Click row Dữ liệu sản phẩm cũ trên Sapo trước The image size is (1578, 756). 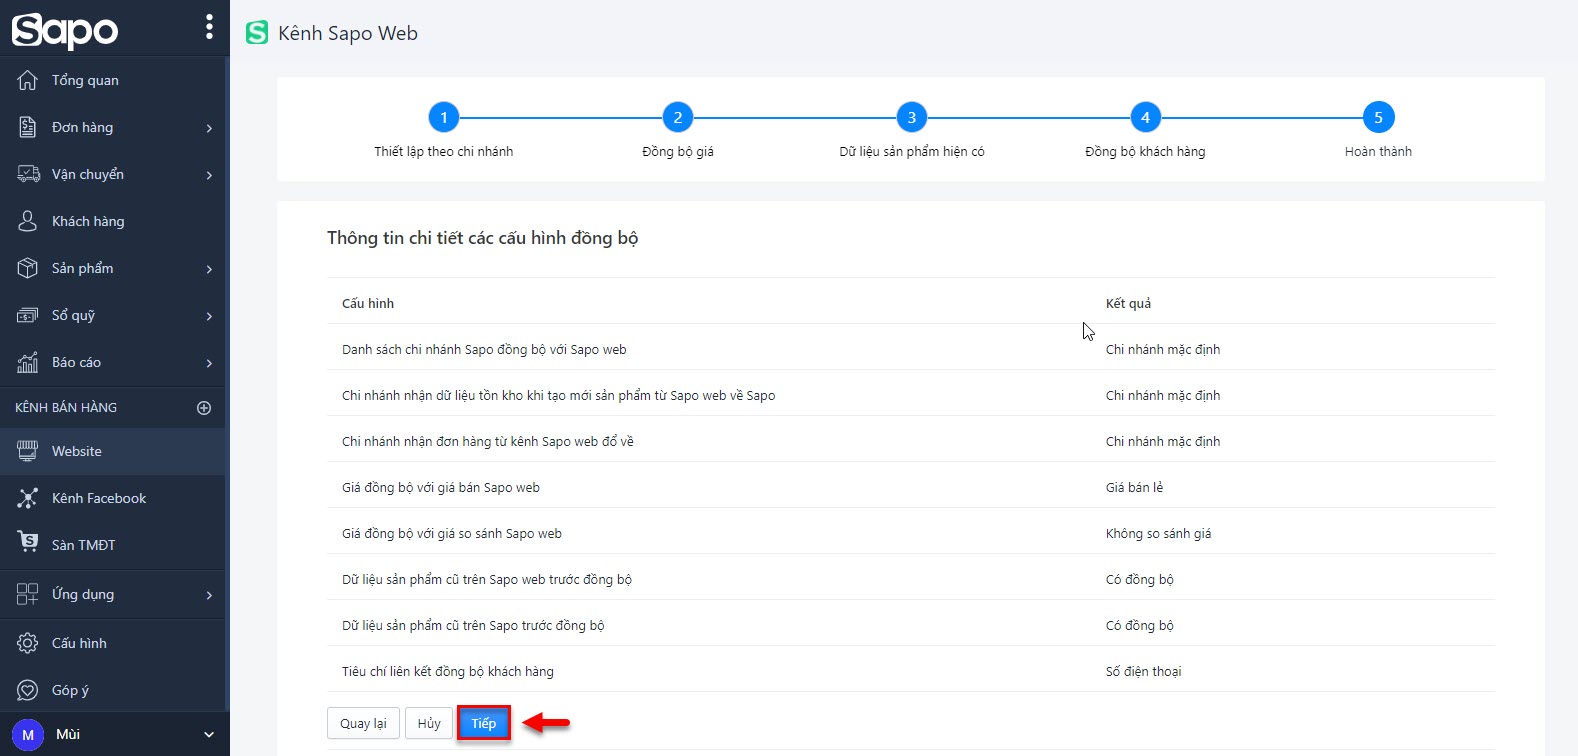(911, 625)
